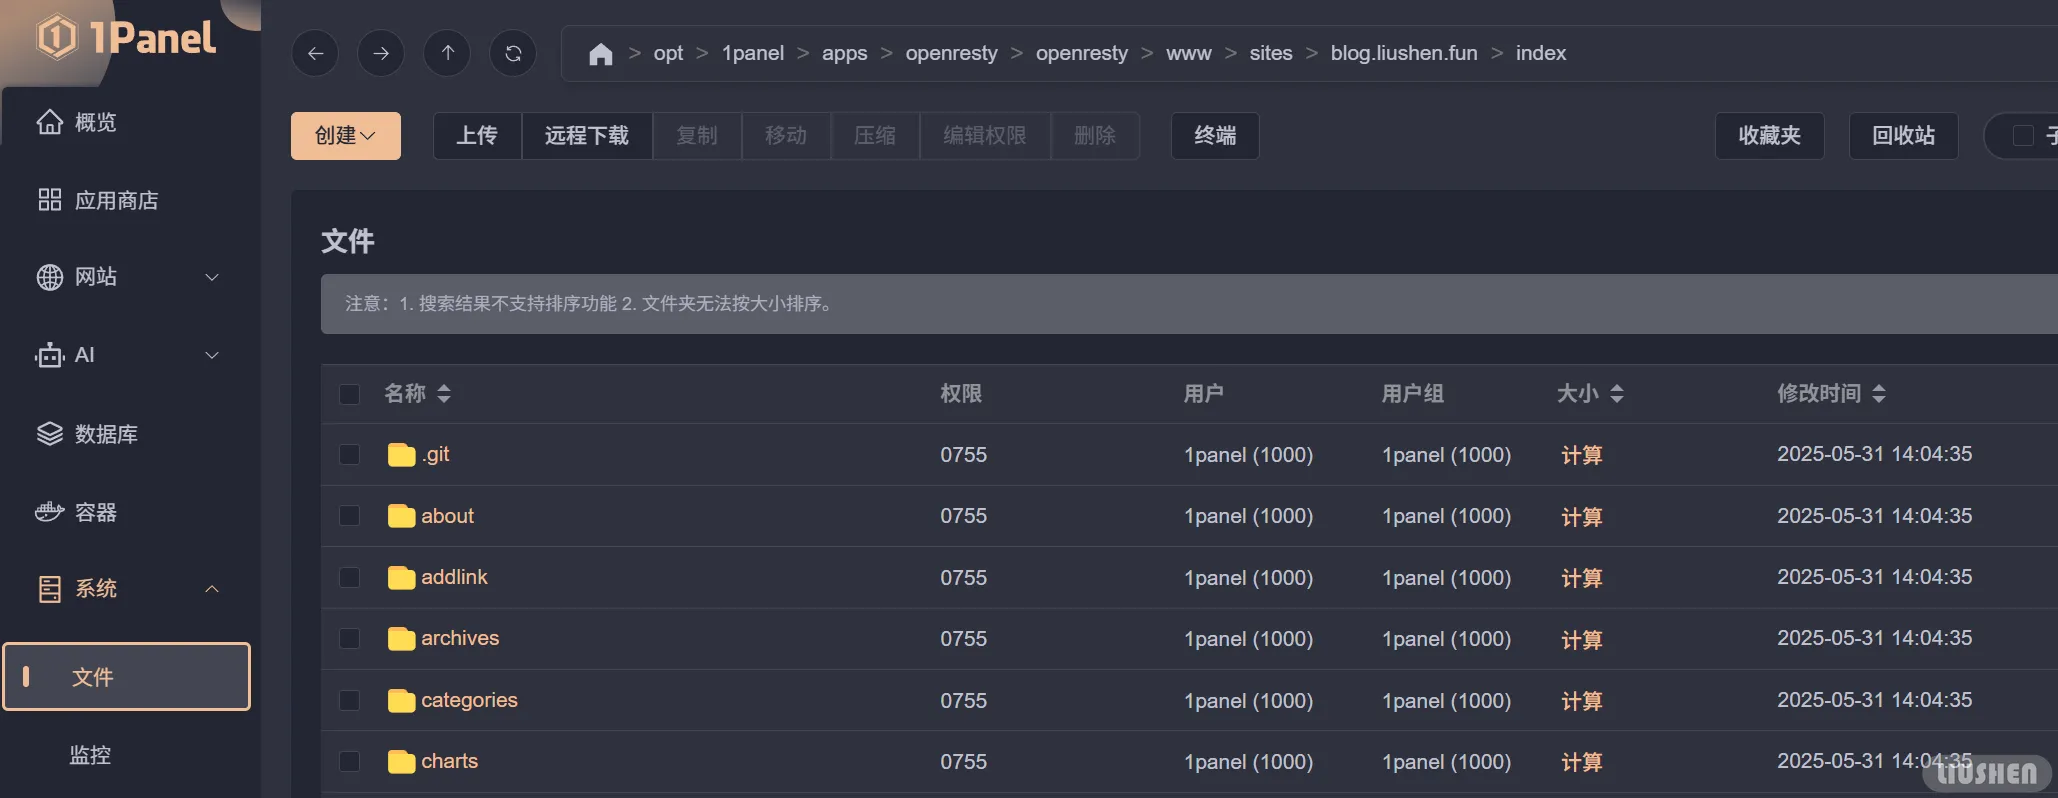Click the forward arrow navigation icon
2058x798 pixels.
point(381,54)
